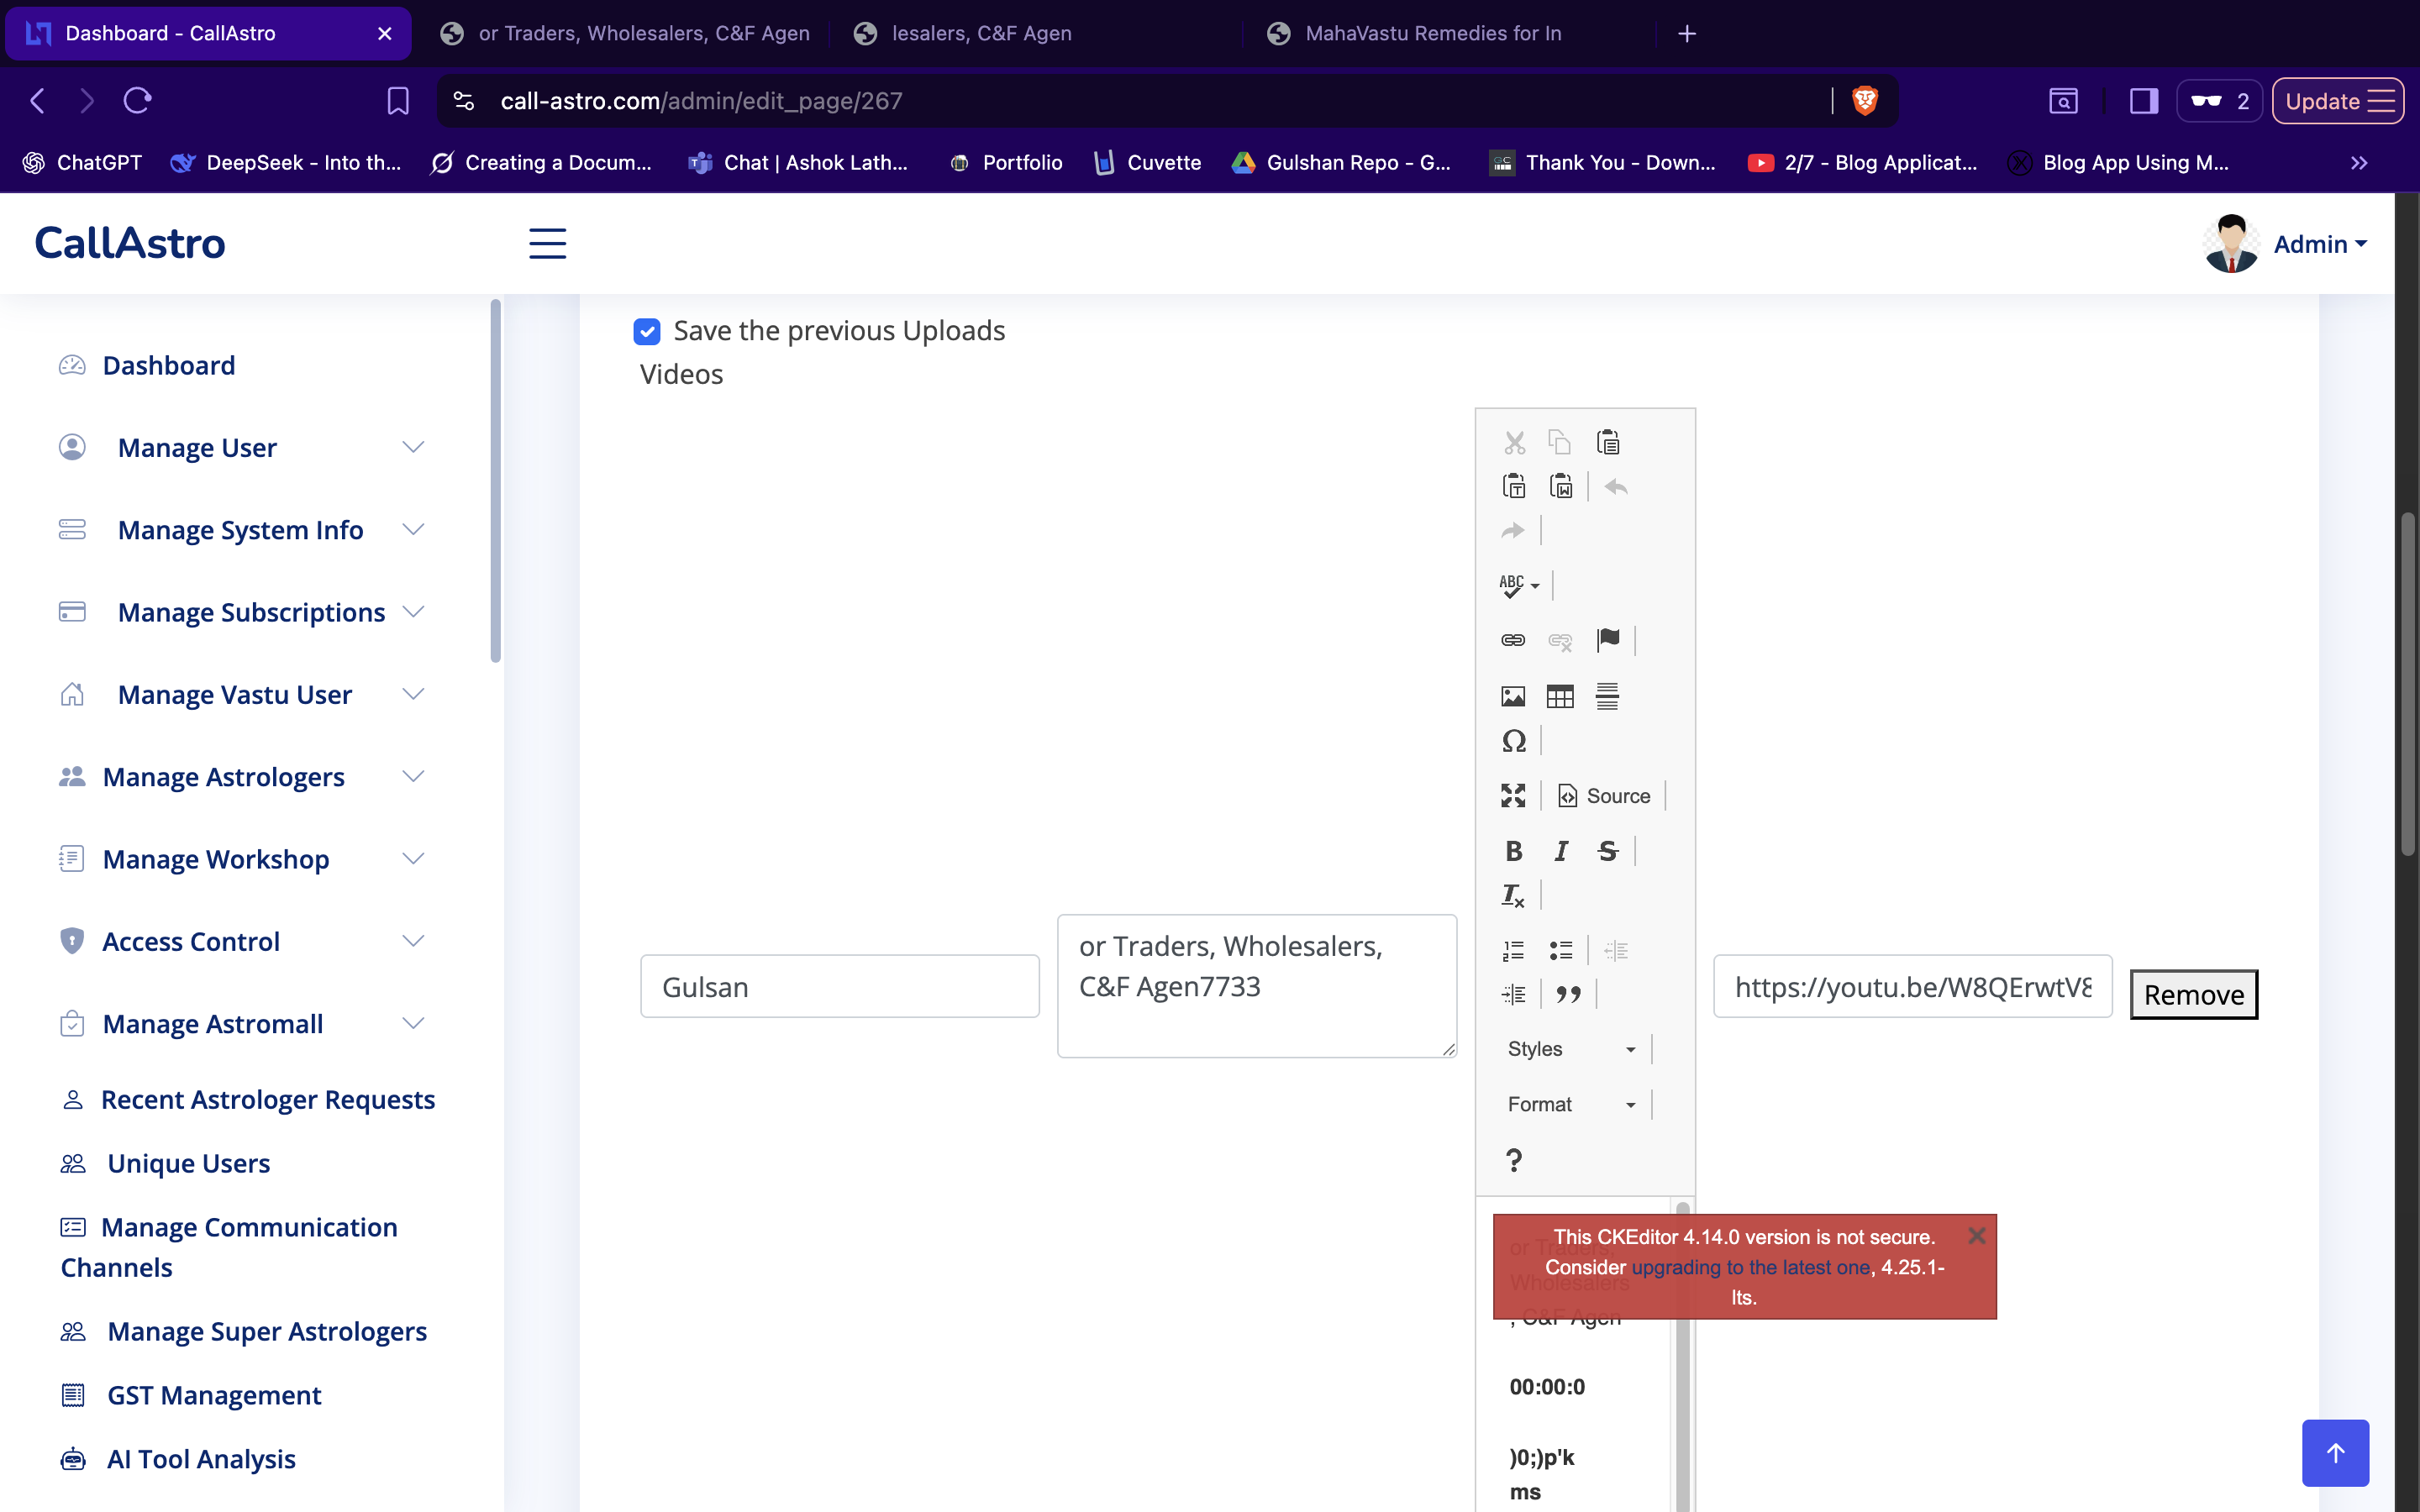Click the Insert Image icon
Image resolution: width=2420 pixels, height=1512 pixels.
click(1514, 696)
